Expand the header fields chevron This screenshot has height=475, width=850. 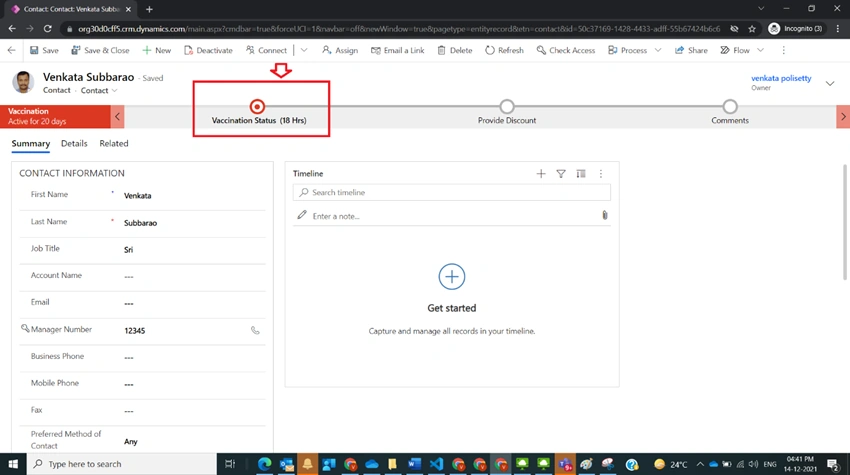pos(830,83)
